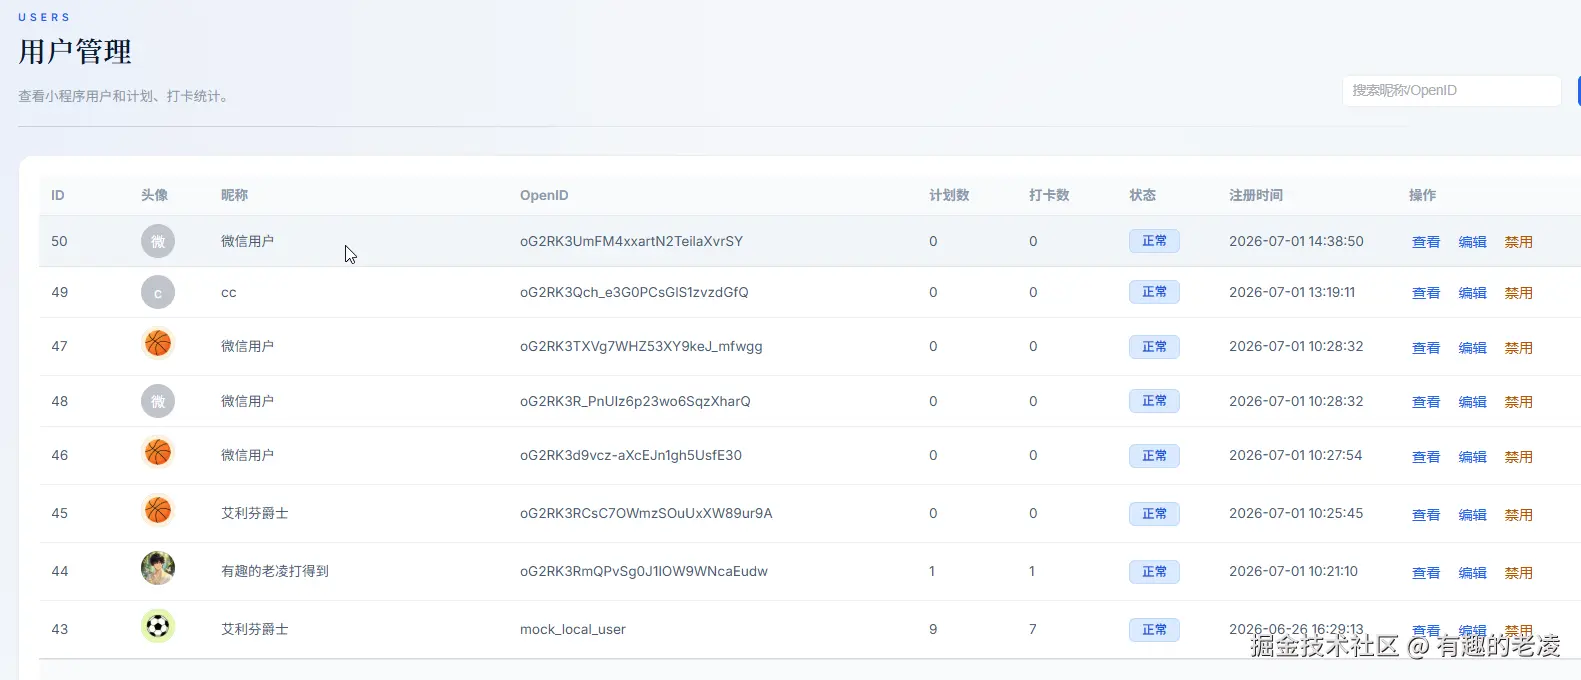1581x680 pixels.
Task: Disable user ID 45 艾利芬爵士
Action: 1518,515
